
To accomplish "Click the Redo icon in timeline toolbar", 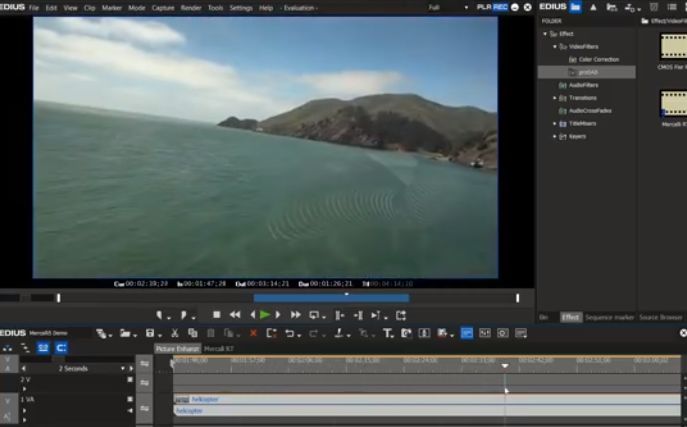I will point(314,333).
